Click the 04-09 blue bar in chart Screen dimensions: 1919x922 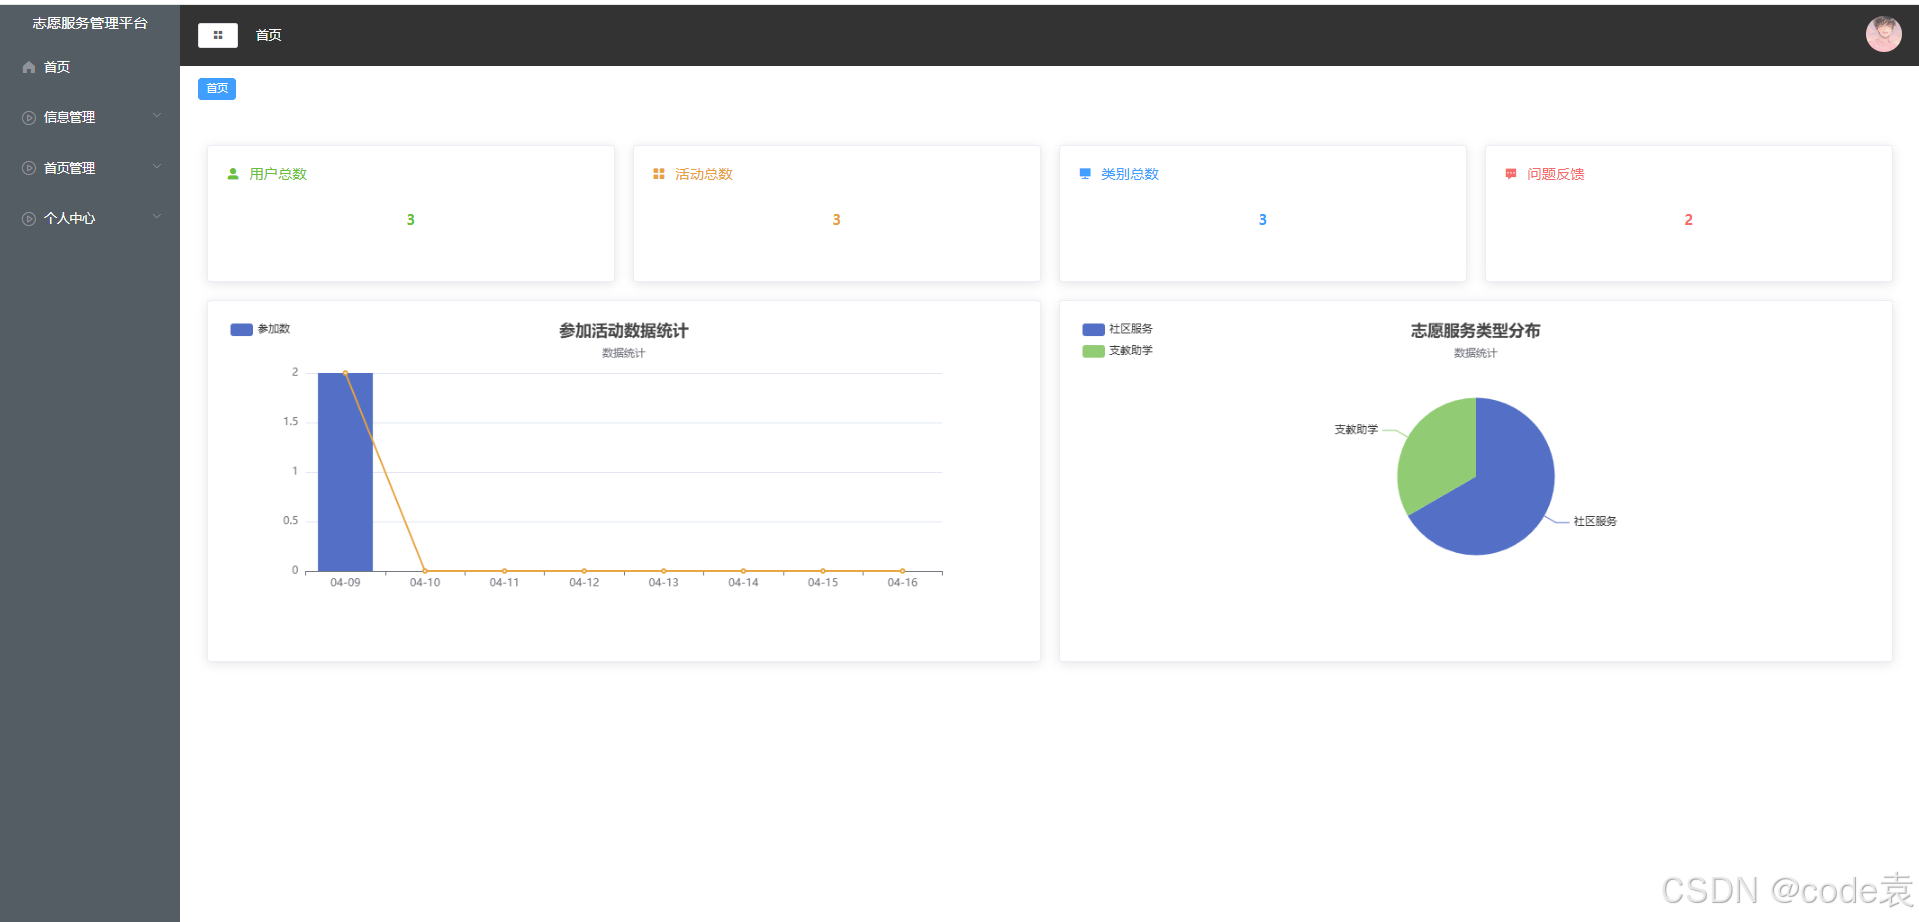[345, 472]
